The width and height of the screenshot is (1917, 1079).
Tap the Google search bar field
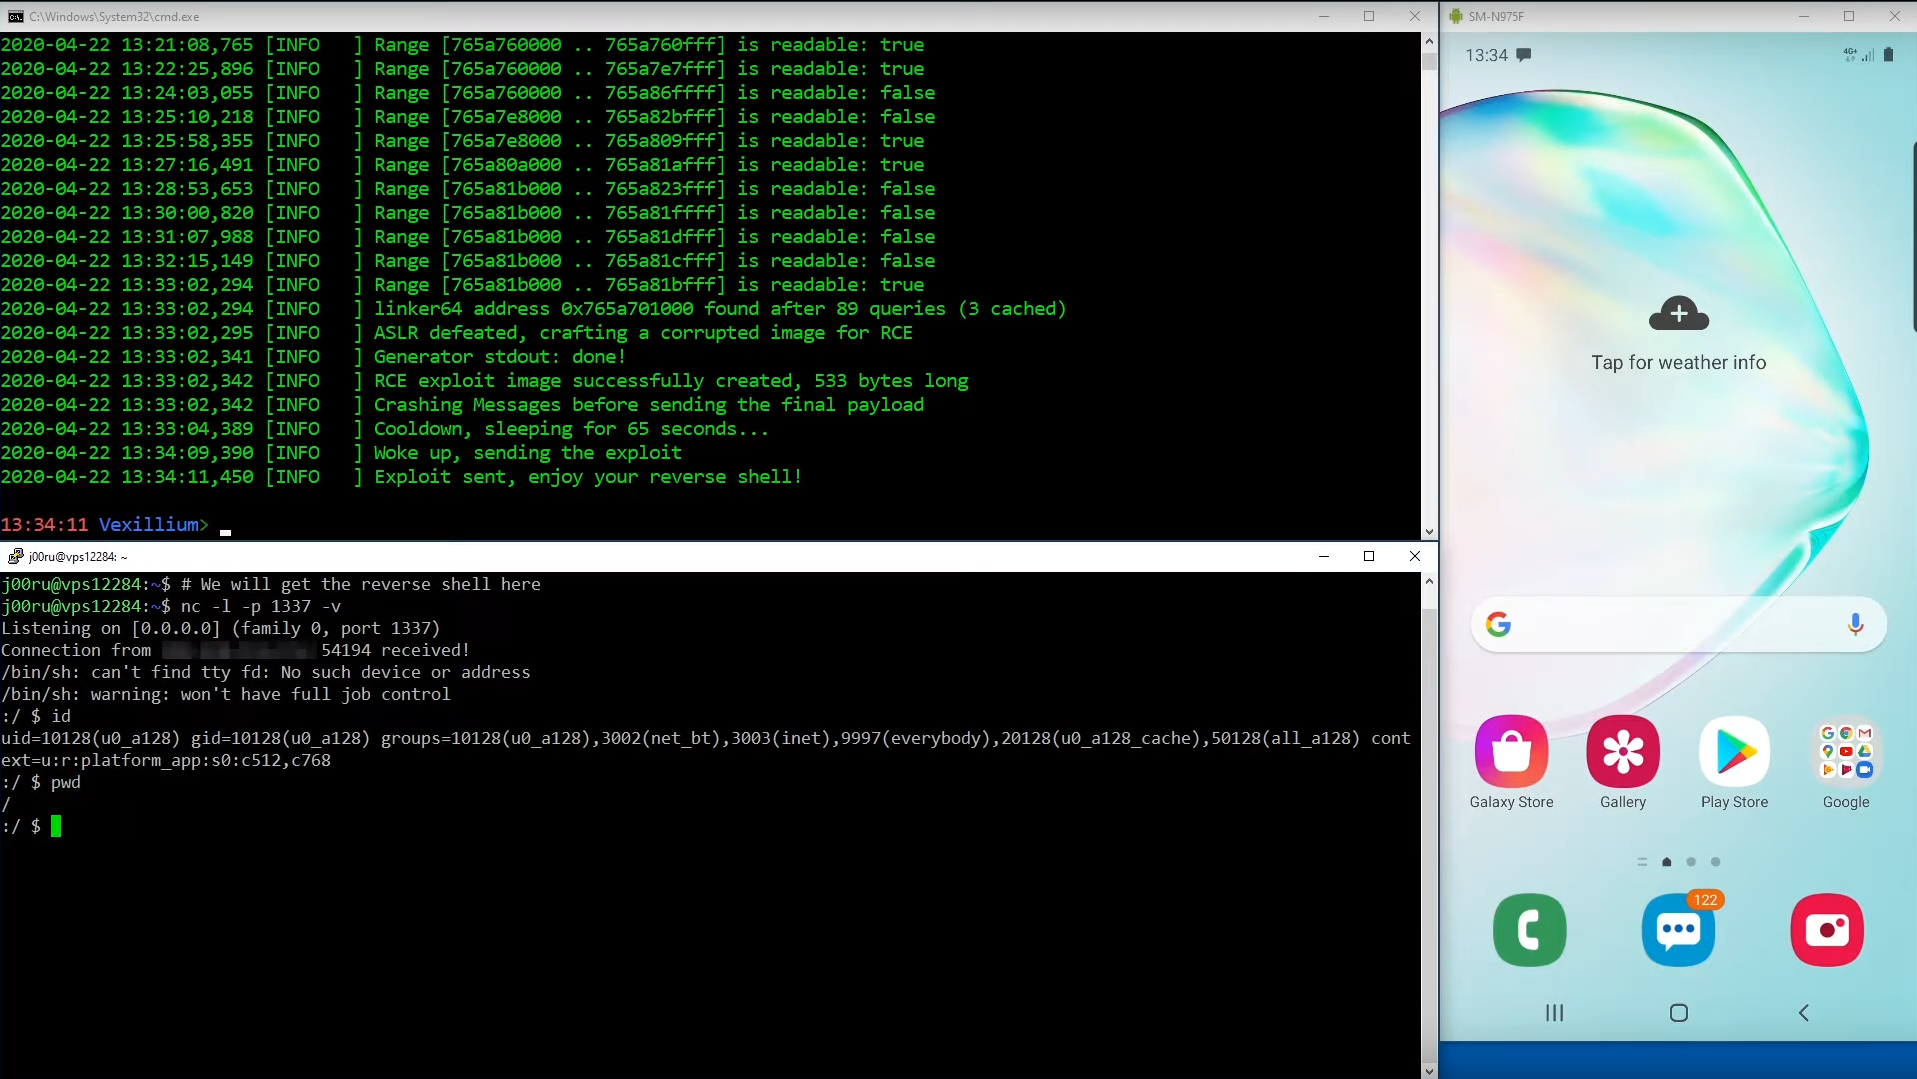point(1678,625)
